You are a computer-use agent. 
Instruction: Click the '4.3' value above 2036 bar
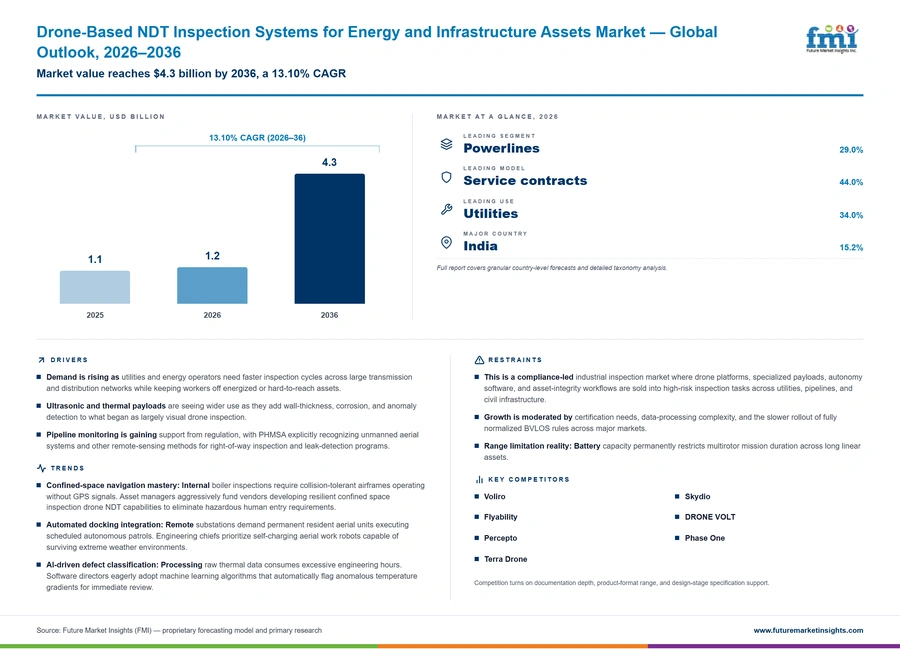[x=329, y=162]
